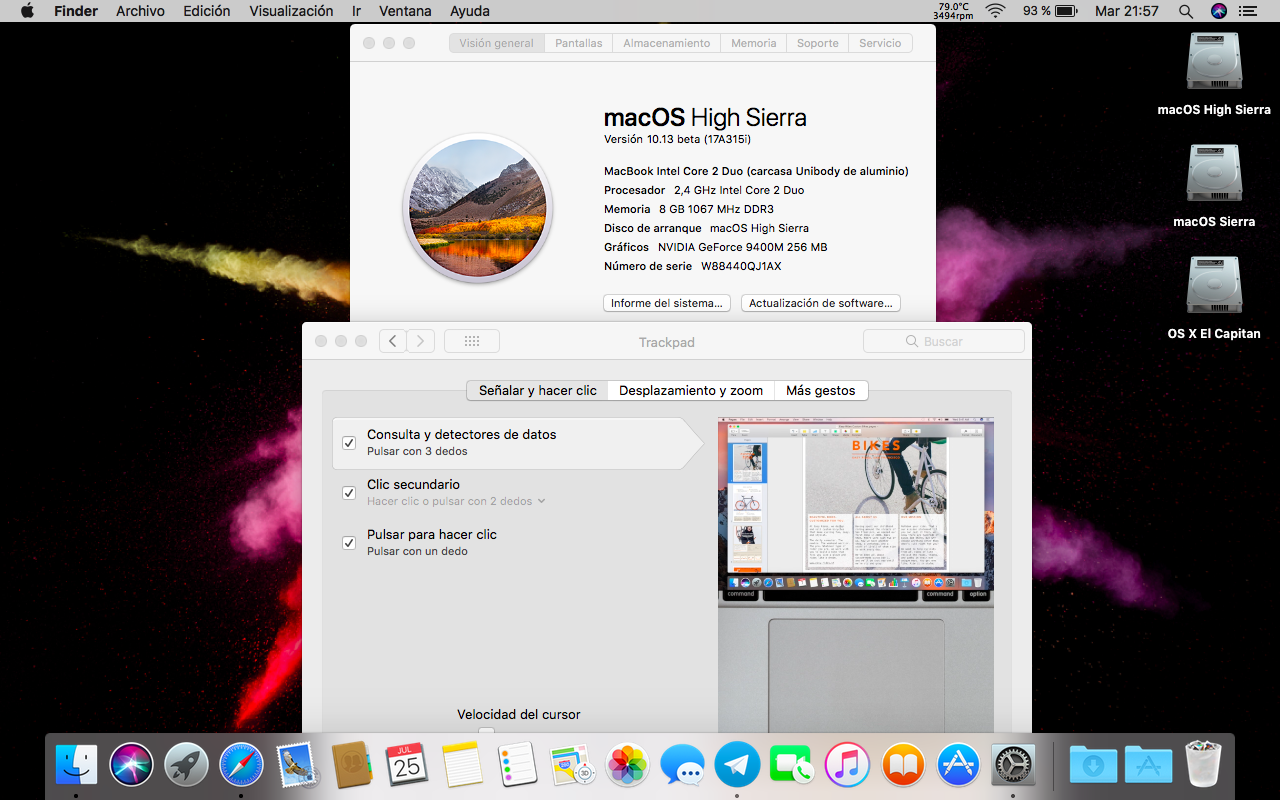
Task: Switch to Soporte tab
Action: coord(818,43)
